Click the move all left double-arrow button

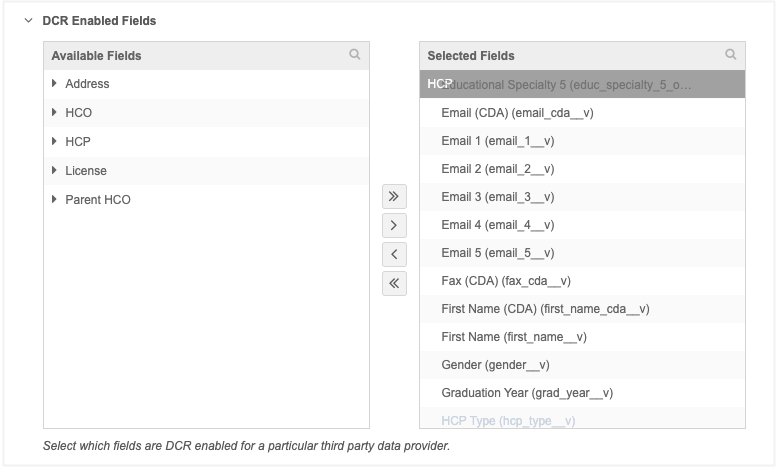point(394,283)
